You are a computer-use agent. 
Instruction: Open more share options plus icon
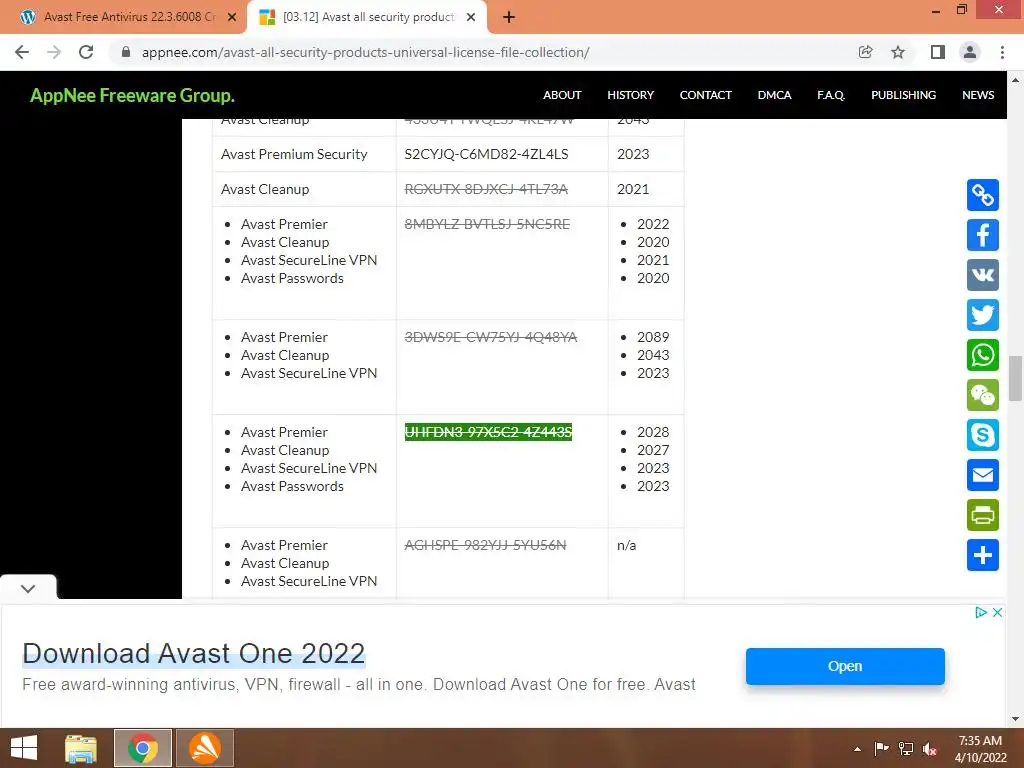coord(983,555)
